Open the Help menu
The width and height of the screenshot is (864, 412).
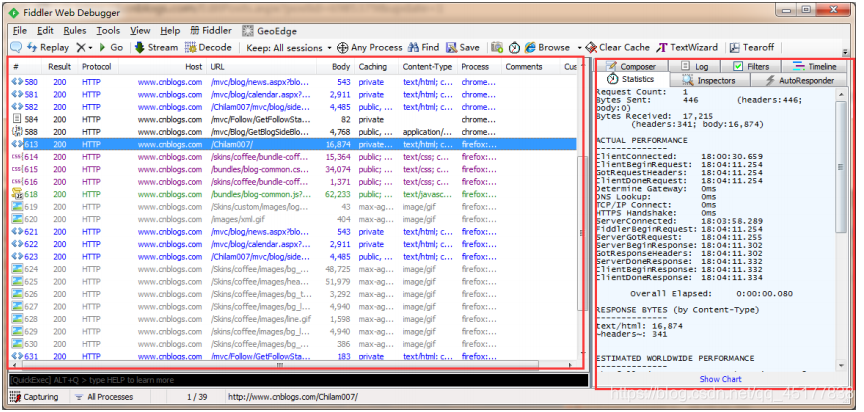tap(170, 31)
